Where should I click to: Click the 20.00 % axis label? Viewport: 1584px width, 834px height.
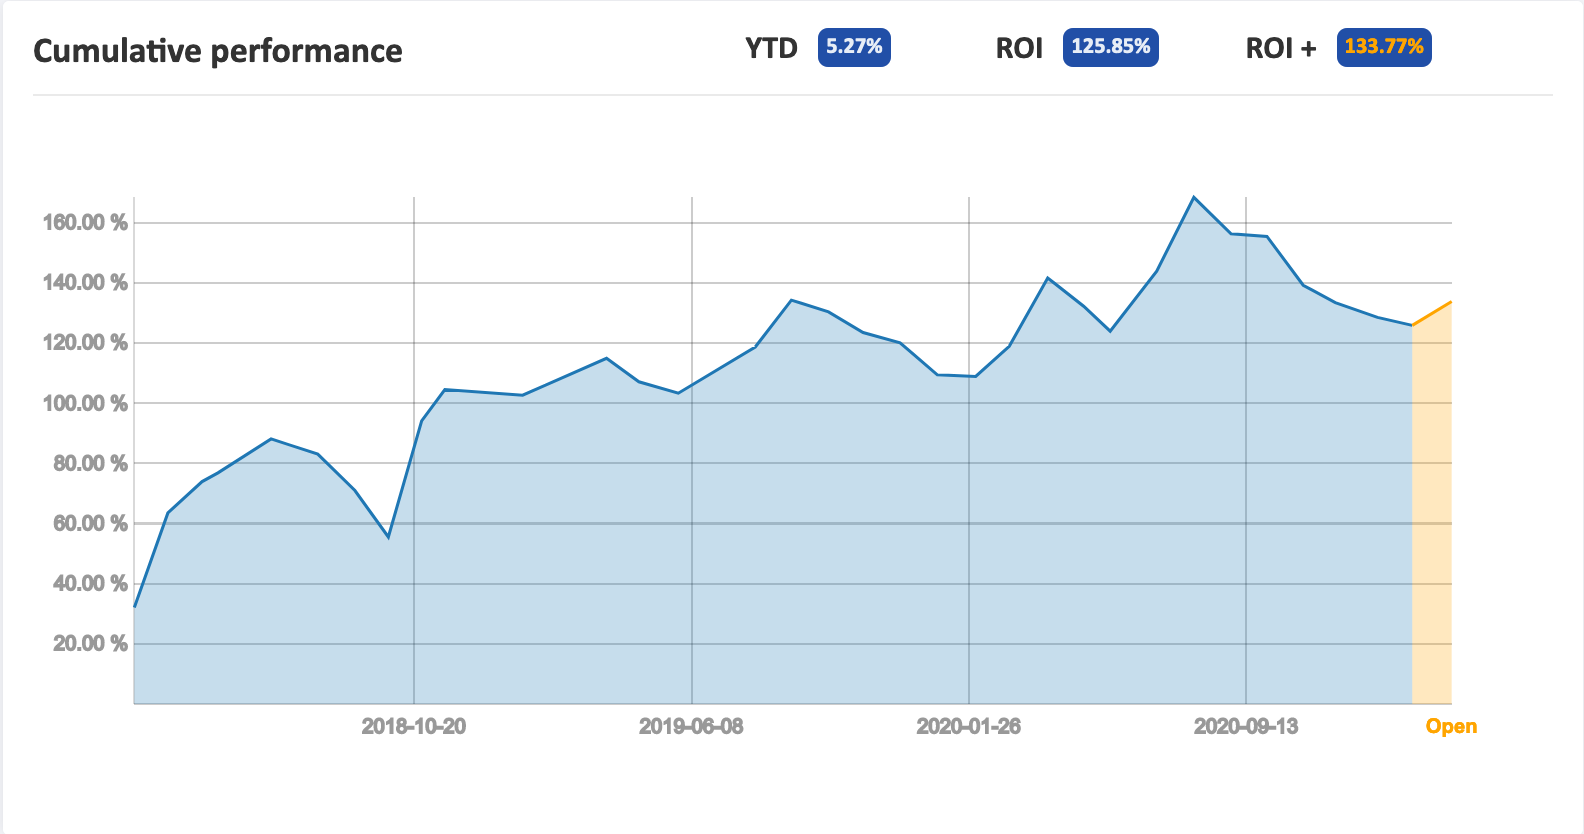[90, 643]
